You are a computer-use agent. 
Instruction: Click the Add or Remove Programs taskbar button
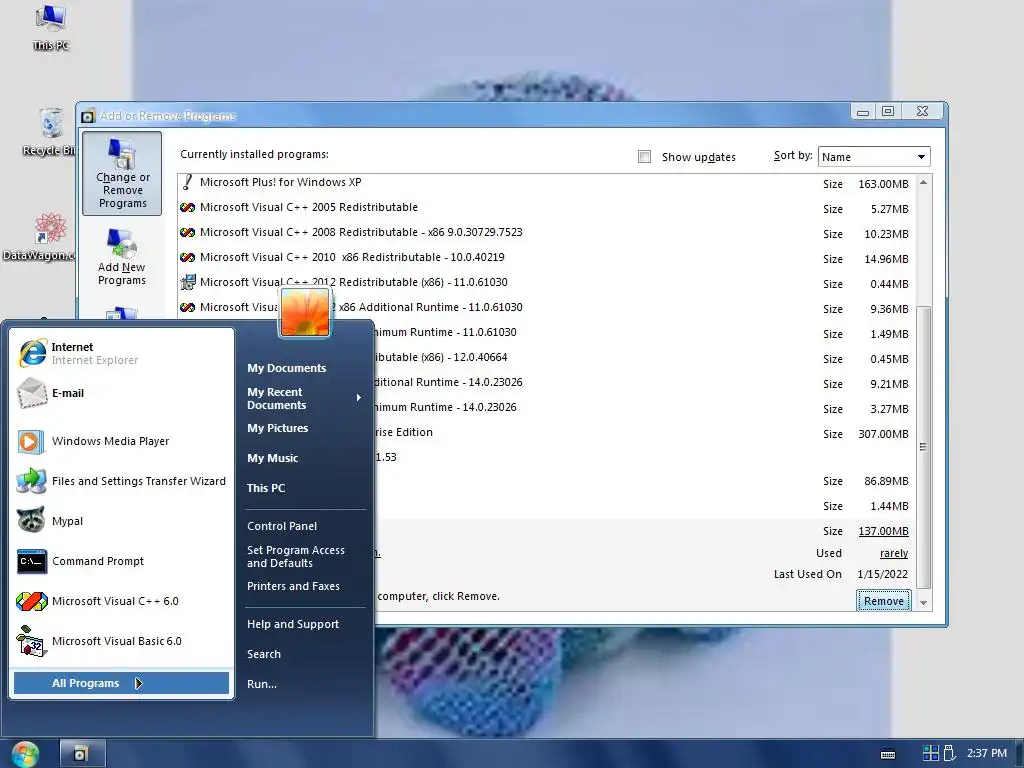click(x=82, y=754)
